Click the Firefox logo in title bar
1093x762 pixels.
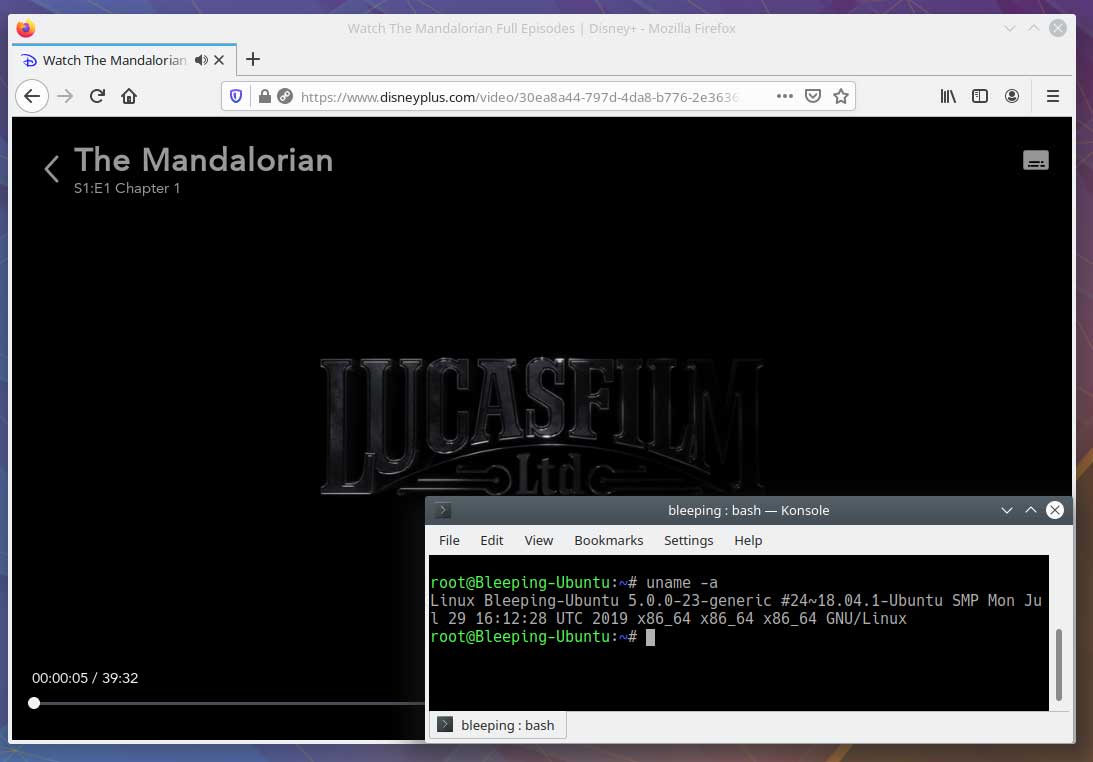tap(26, 29)
